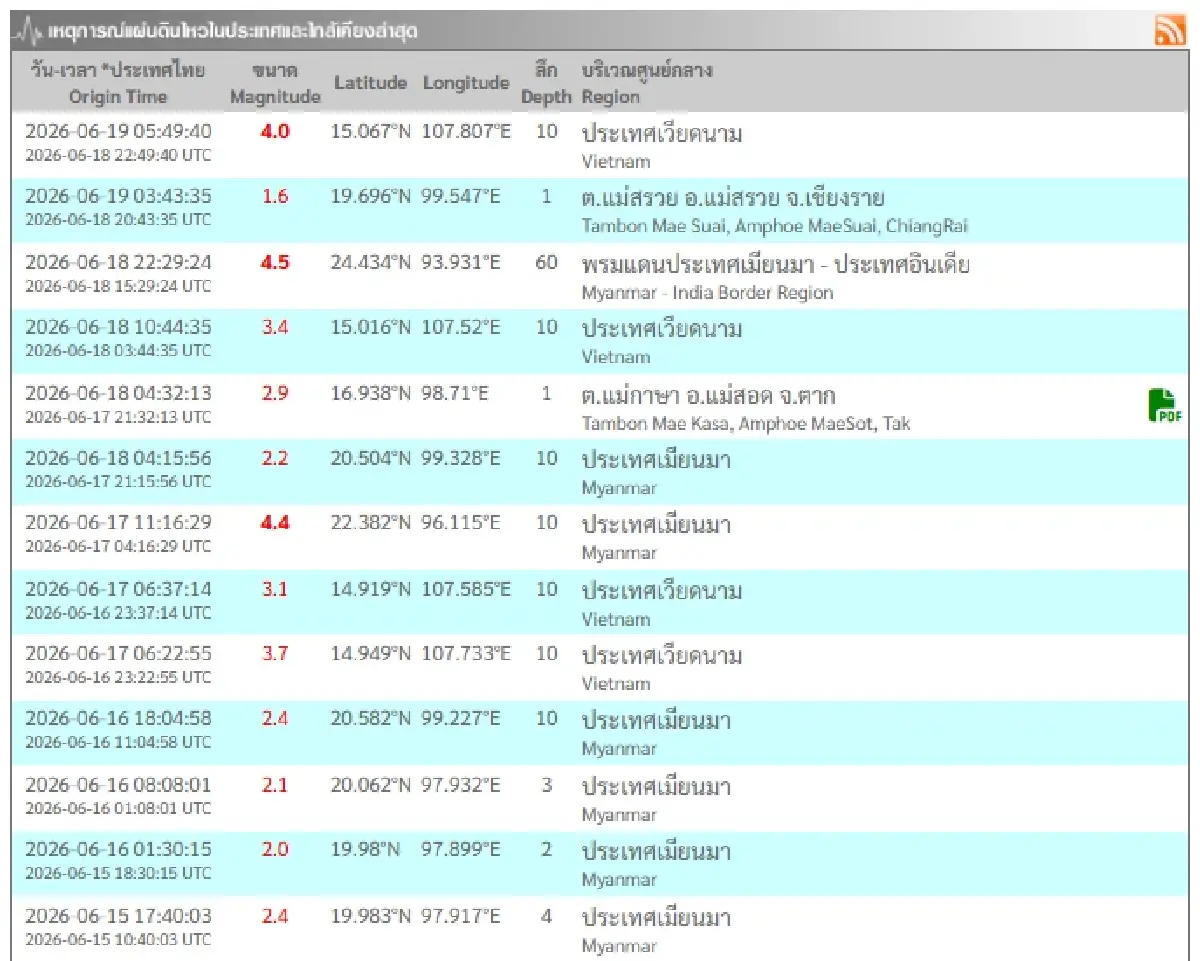The width and height of the screenshot is (1200, 961).
Task: Click the date 2026-06-16 08:08:01
Action: click(118, 786)
